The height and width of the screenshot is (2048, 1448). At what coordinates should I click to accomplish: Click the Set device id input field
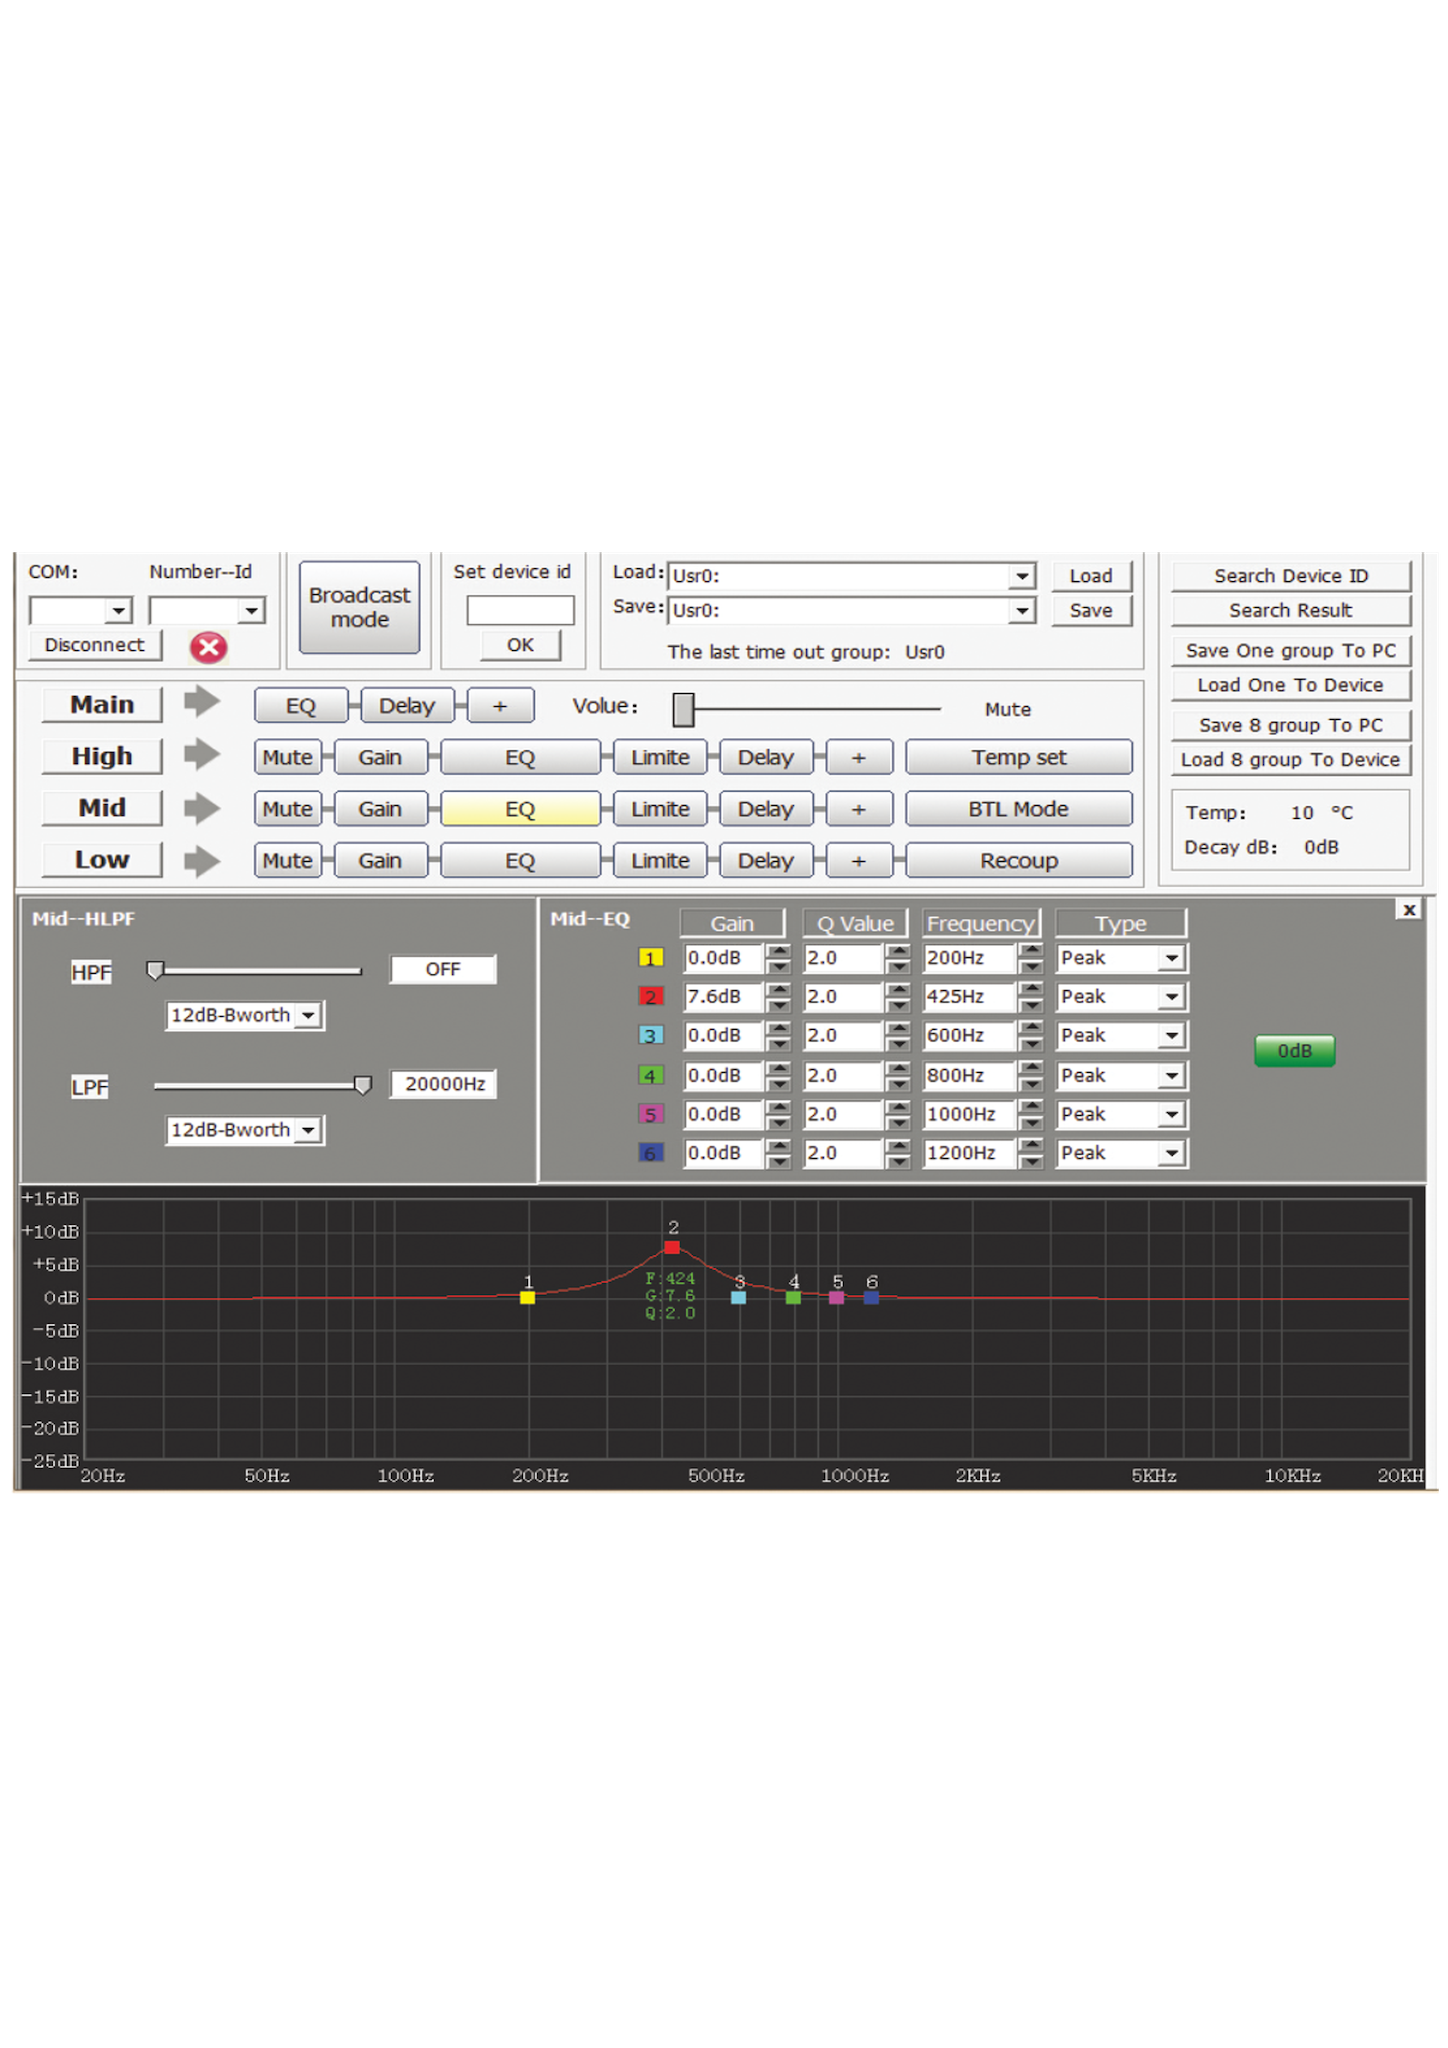[520, 610]
